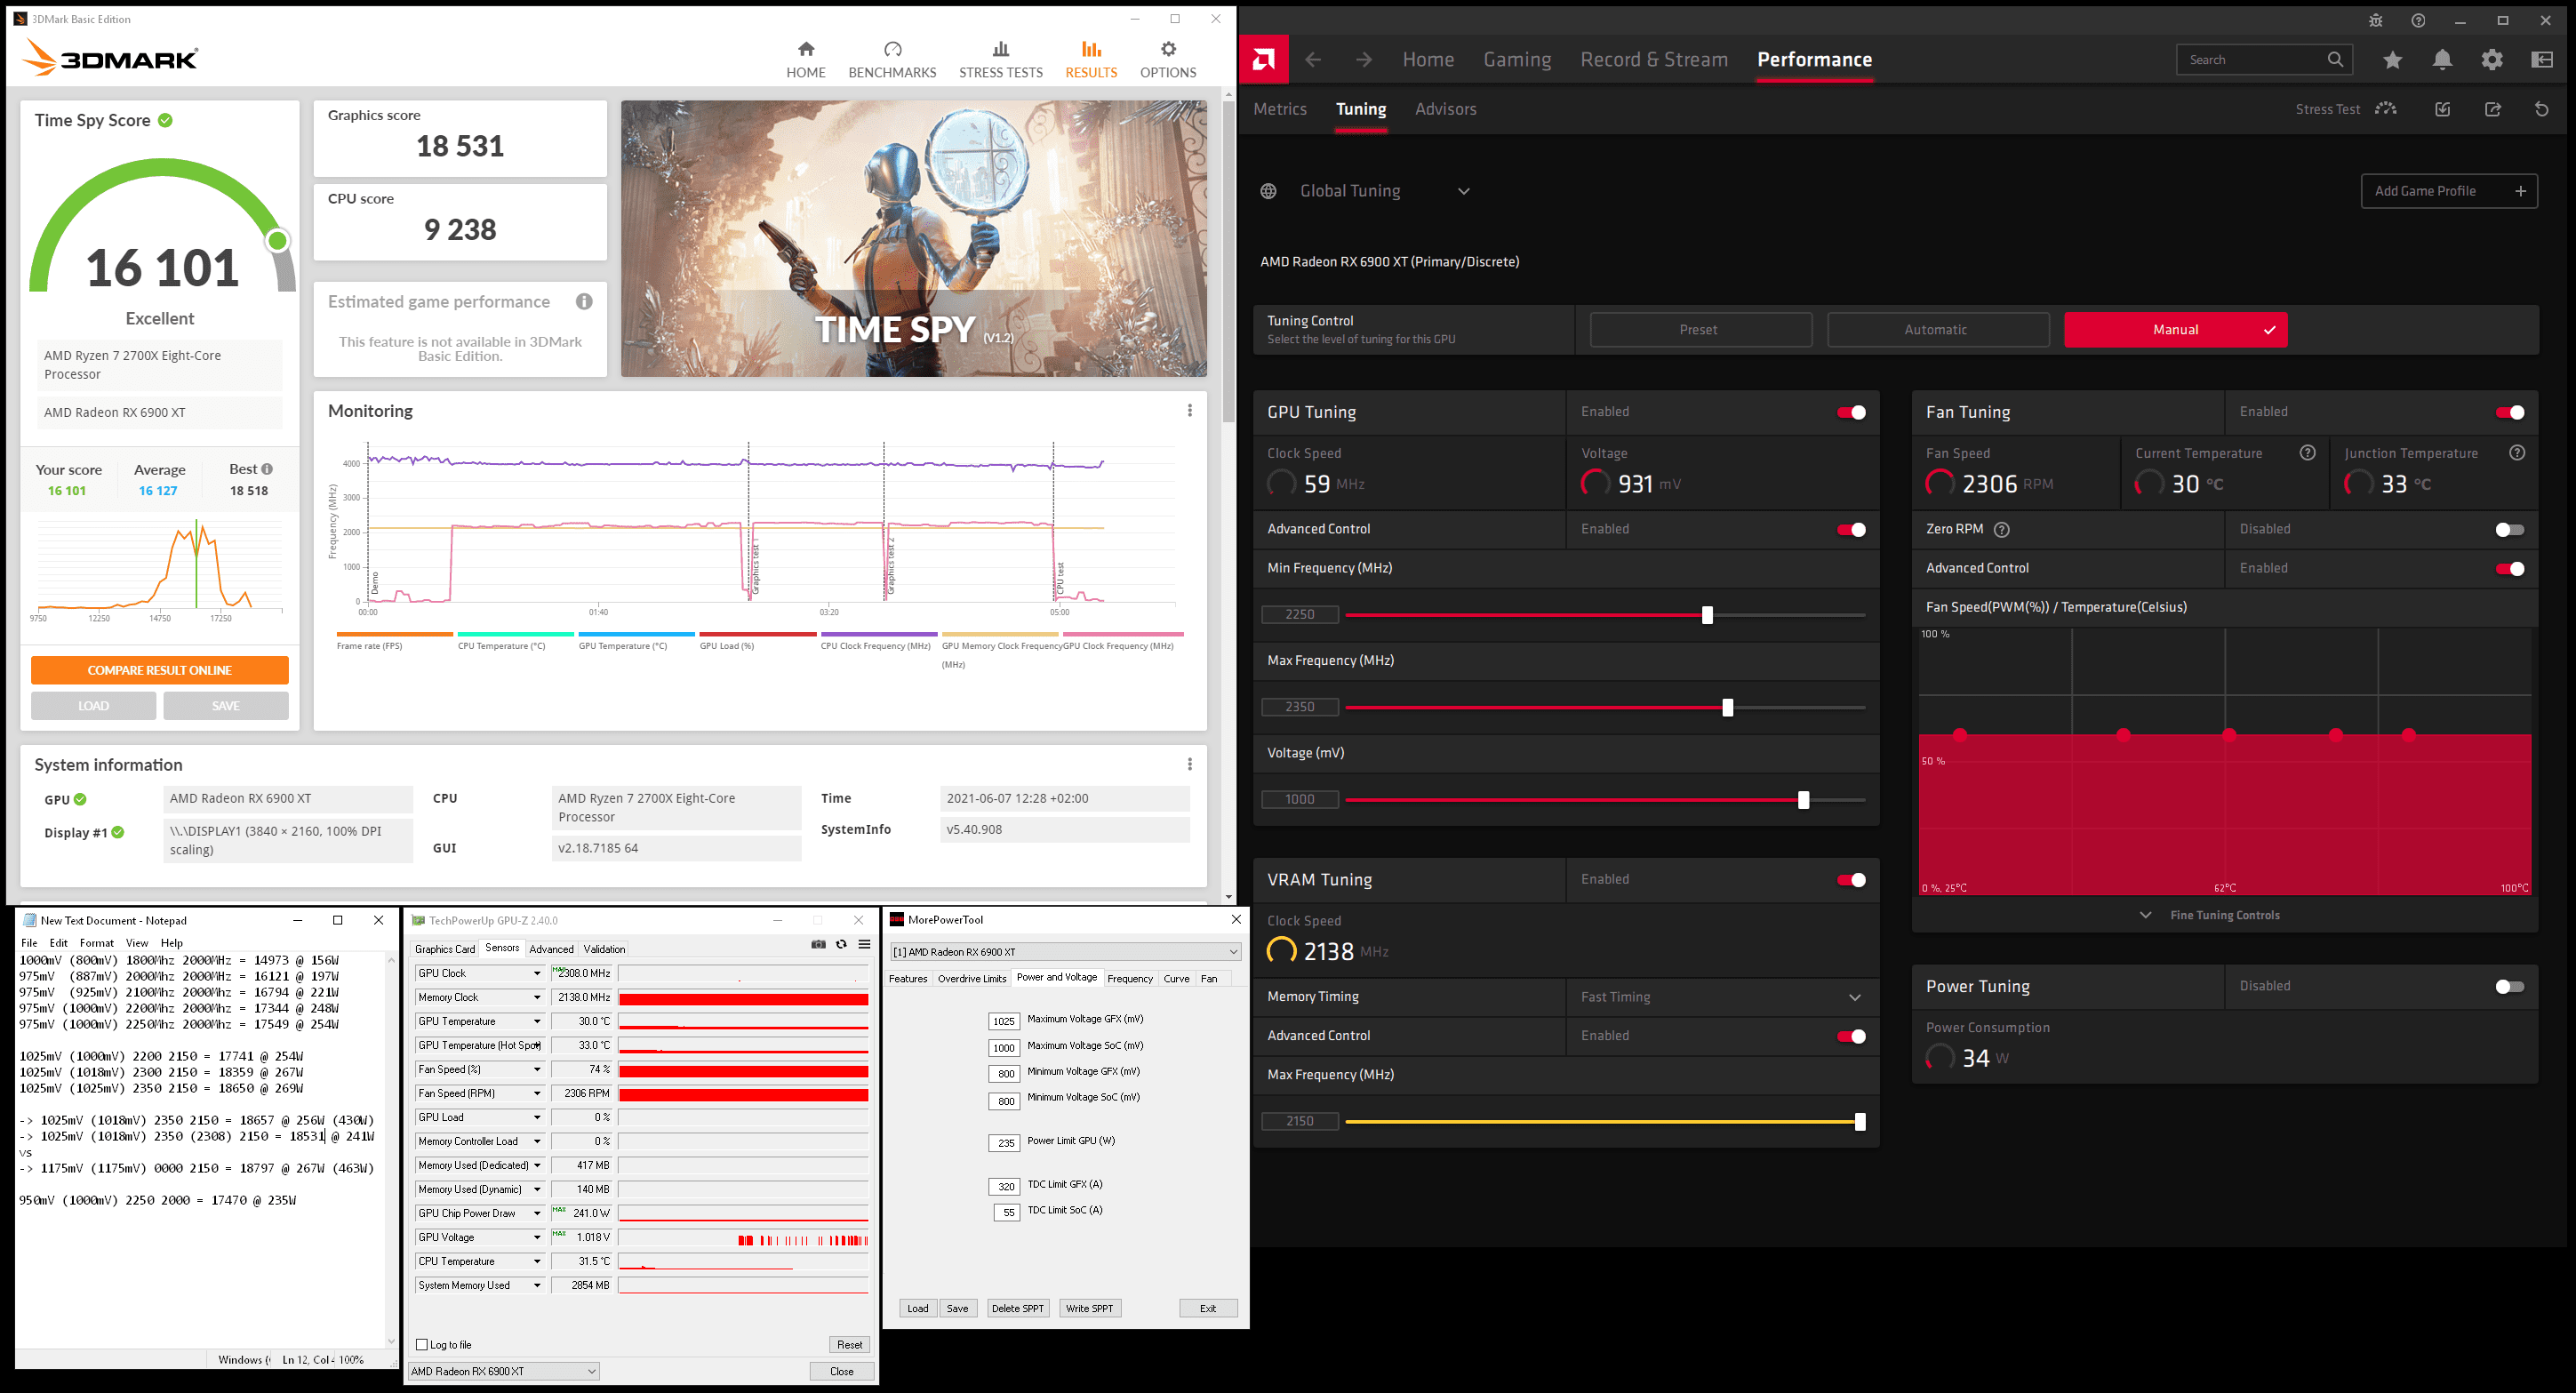2576x1393 pixels.
Task: Click the notifications bell icon
Action: (2442, 60)
